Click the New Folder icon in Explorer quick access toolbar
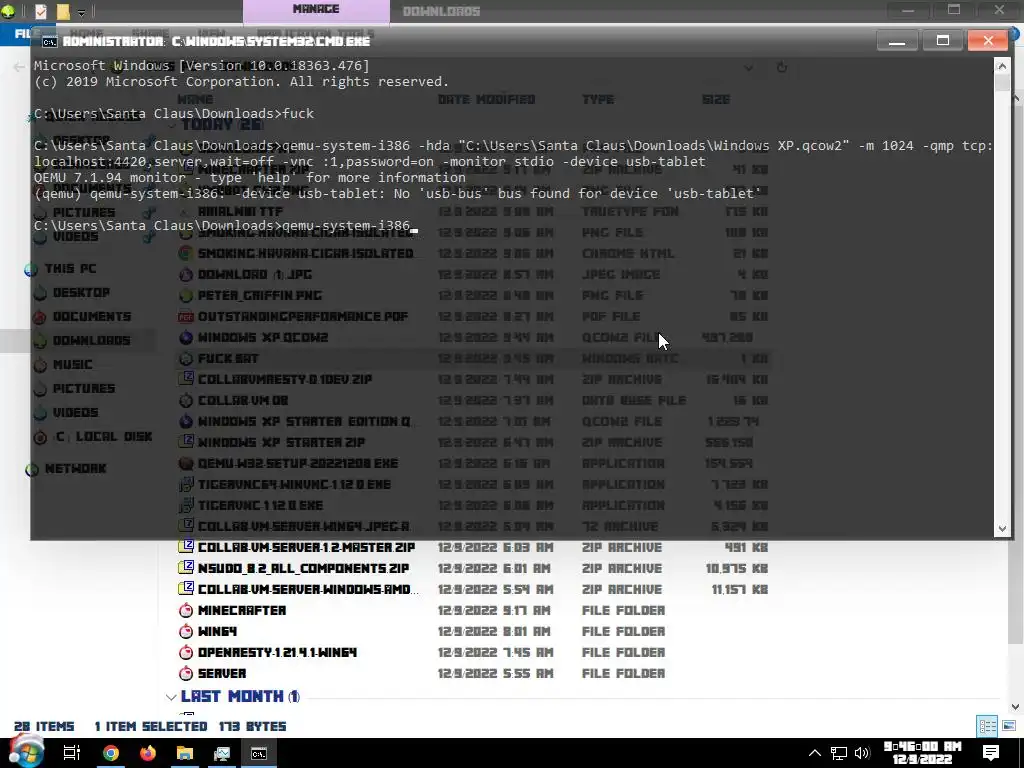The image size is (1024, 768). click(x=63, y=11)
